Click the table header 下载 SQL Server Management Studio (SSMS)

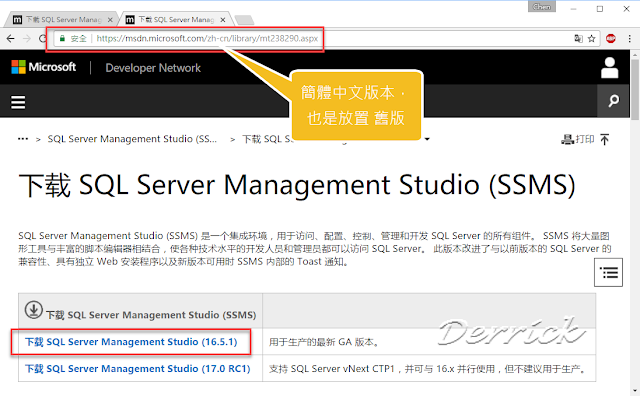[x=151, y=315]
